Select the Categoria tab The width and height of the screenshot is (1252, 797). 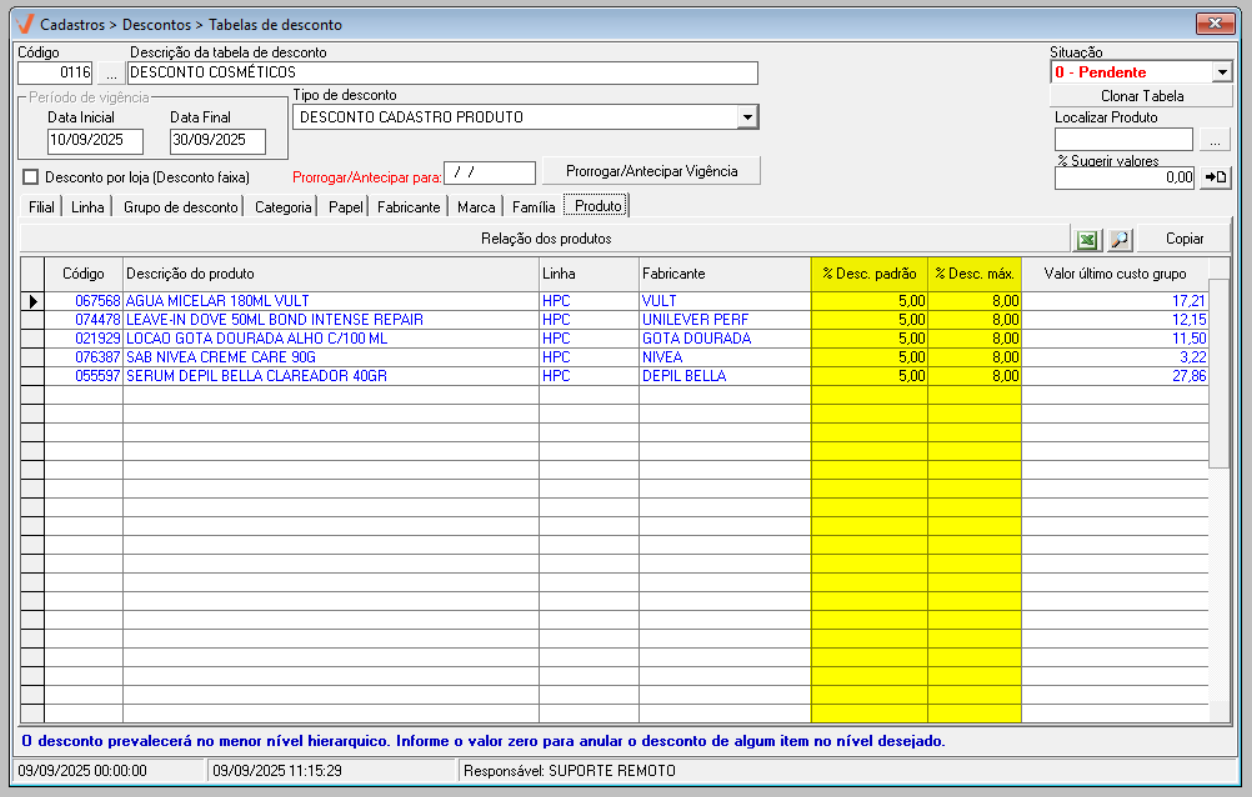pyautogui.click(x=283, y=207)
